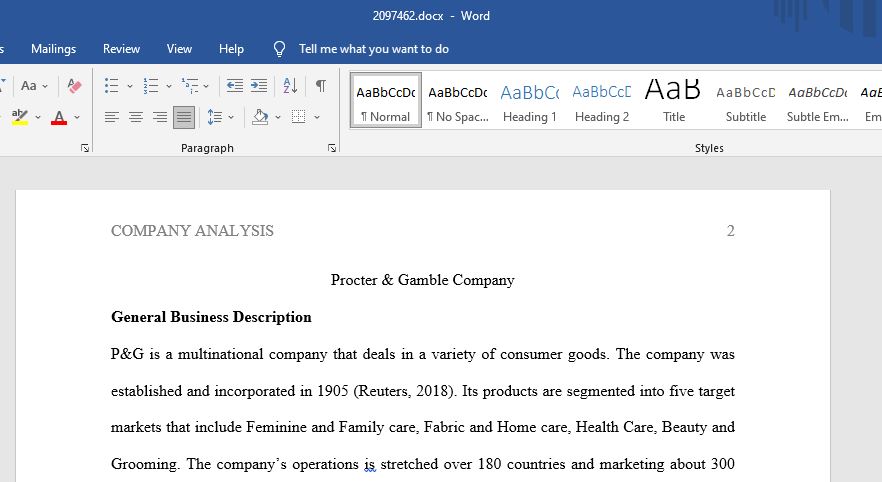The width and height of the screenshot is (882, 482).
Task: Apply the Heading 1 style
Action: coord(529,101)
